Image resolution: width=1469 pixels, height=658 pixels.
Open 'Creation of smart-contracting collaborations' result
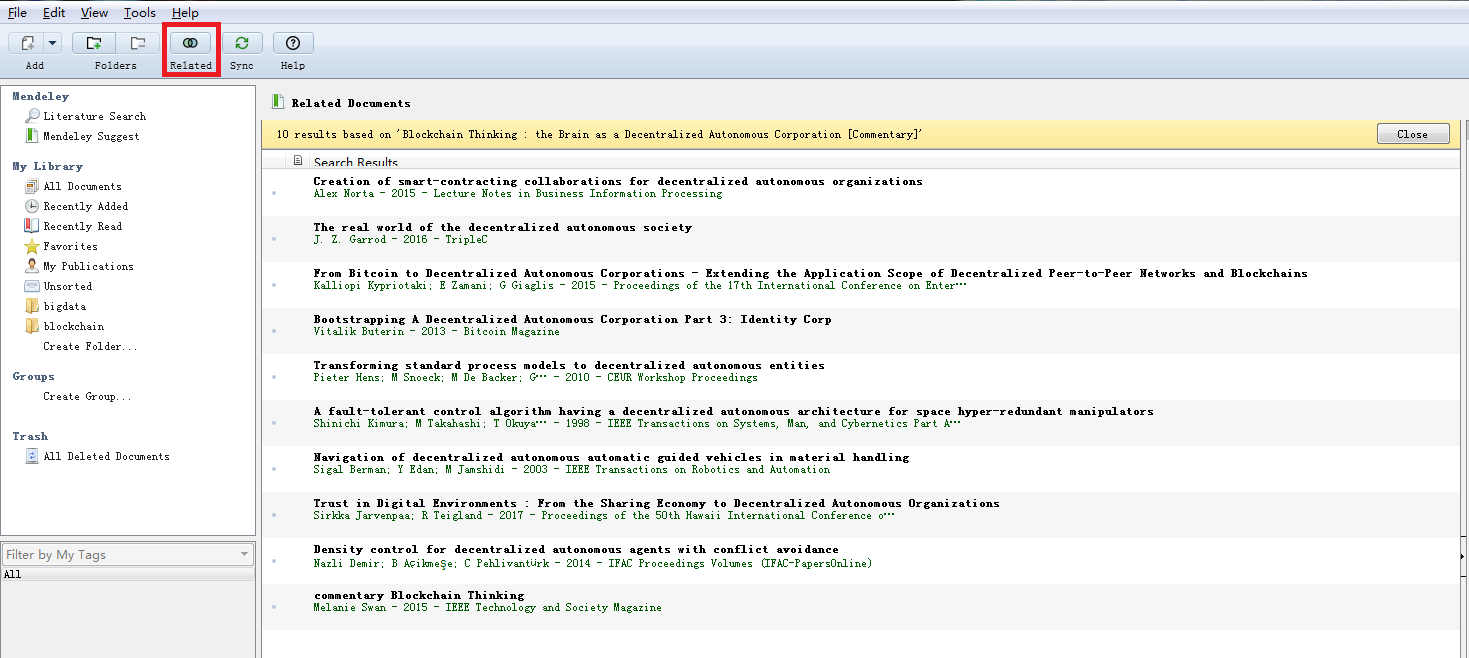click(618, 181)
